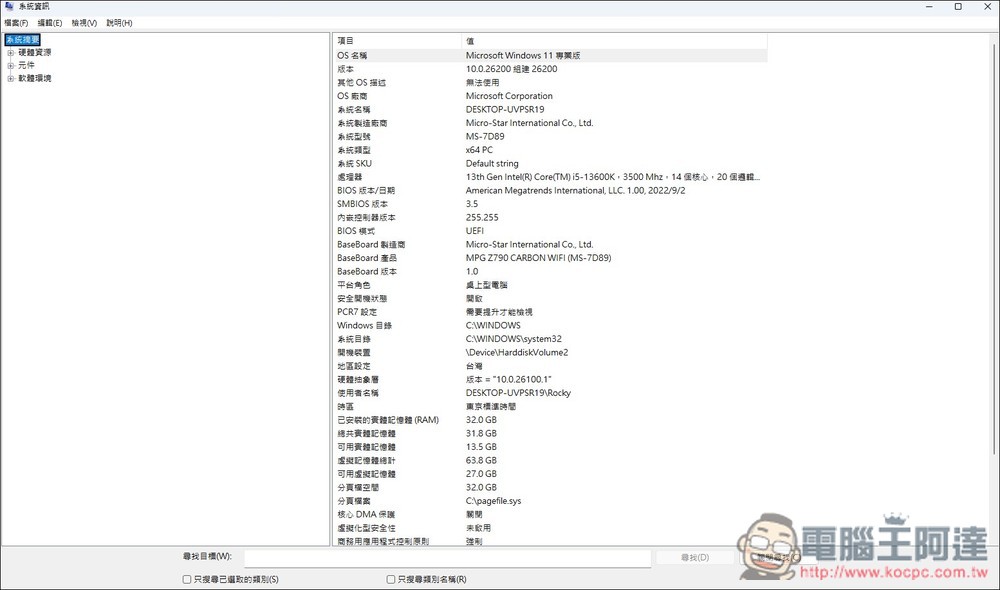1000x590 pixels.
Task: Select the UEFI BIOS mode value
Action: click(x=474, y=231)
